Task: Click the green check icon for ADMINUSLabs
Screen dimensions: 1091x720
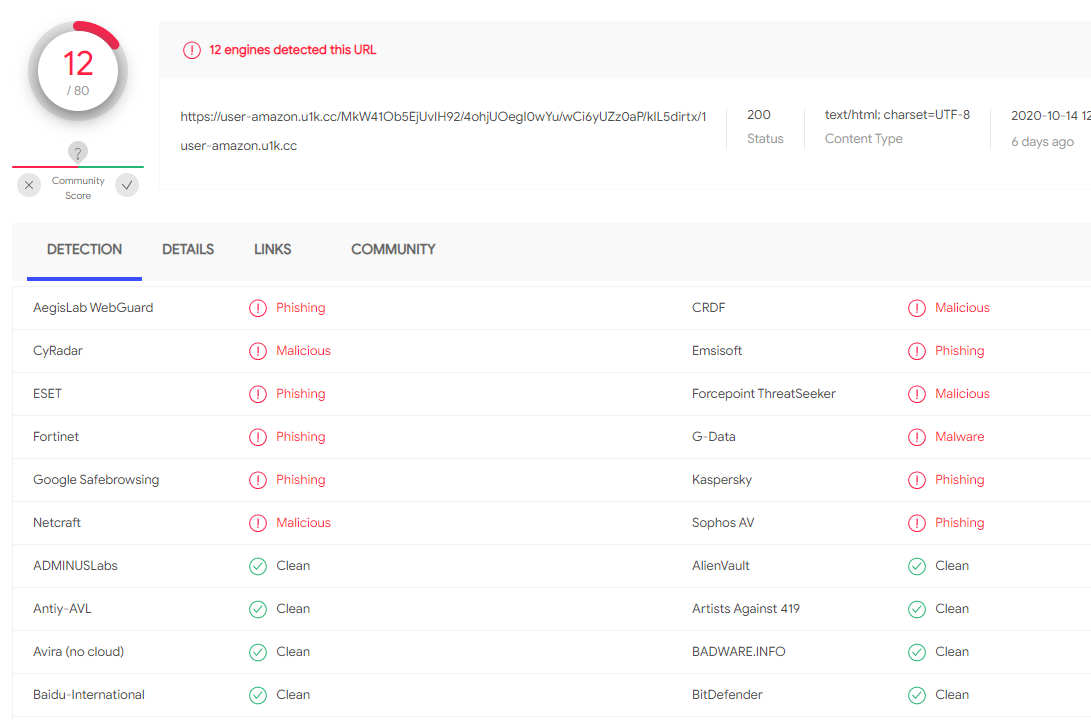Action: point(258,566)
